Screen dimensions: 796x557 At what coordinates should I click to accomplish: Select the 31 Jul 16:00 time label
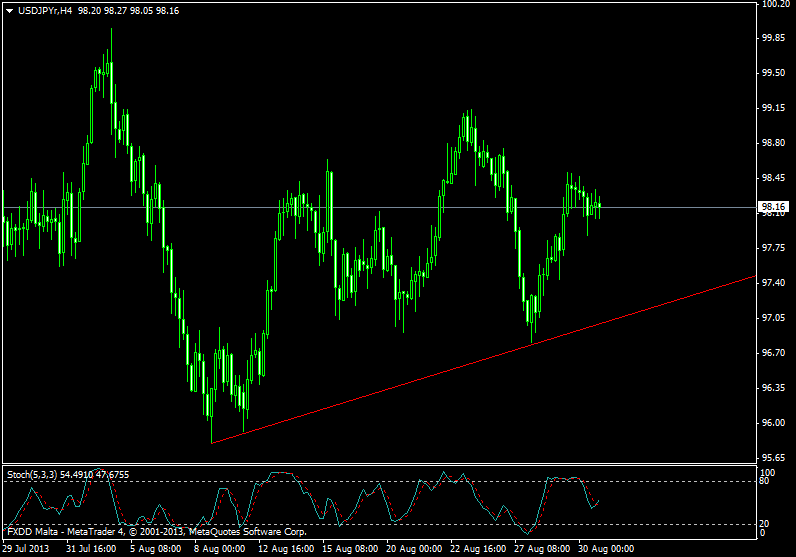[91, 549]
